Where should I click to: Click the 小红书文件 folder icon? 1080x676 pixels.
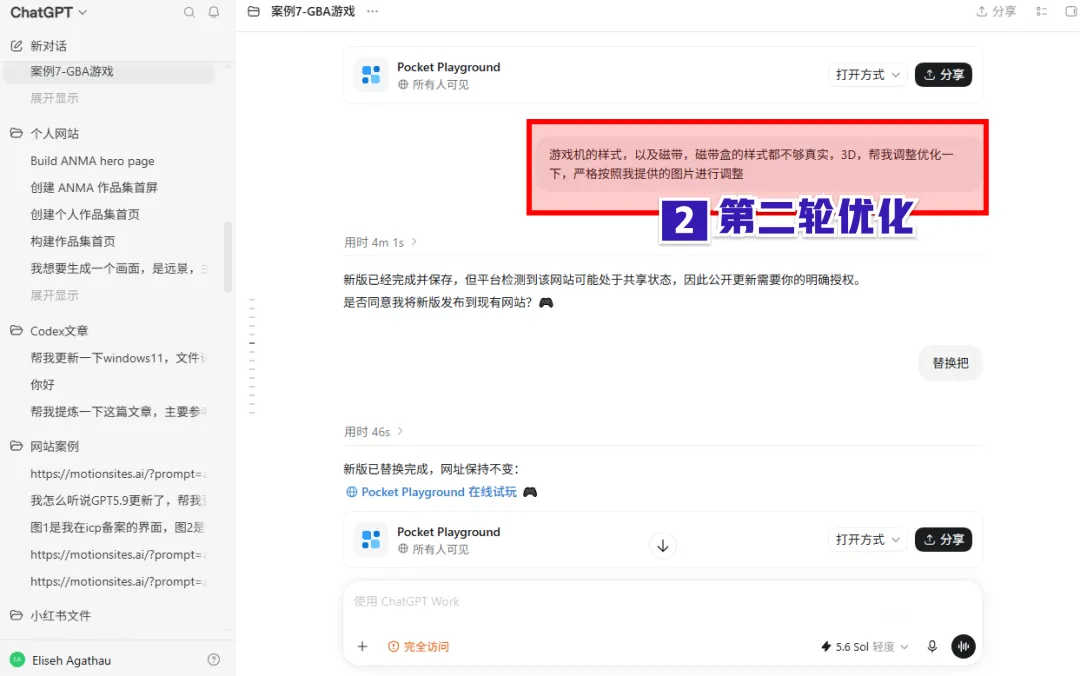(x=17, y=615)
